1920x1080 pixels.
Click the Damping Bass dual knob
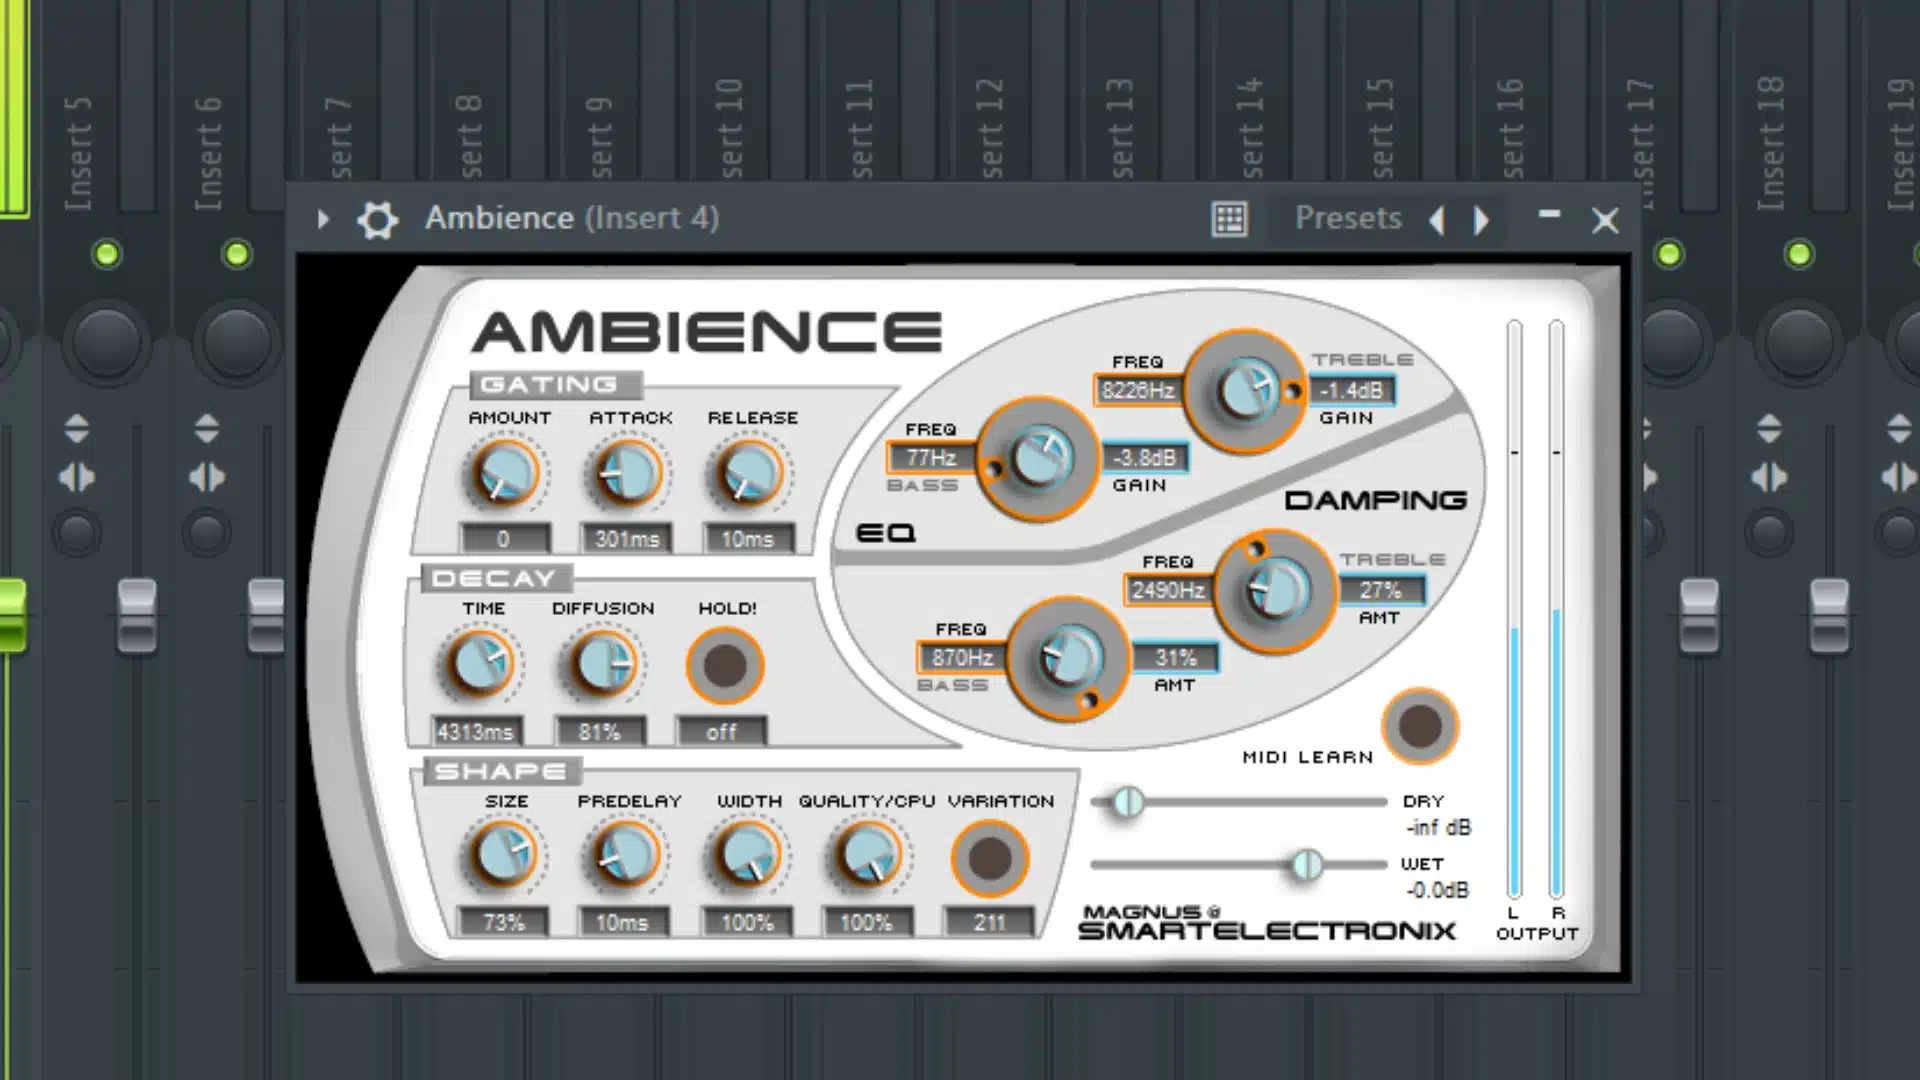(1068, 659)
